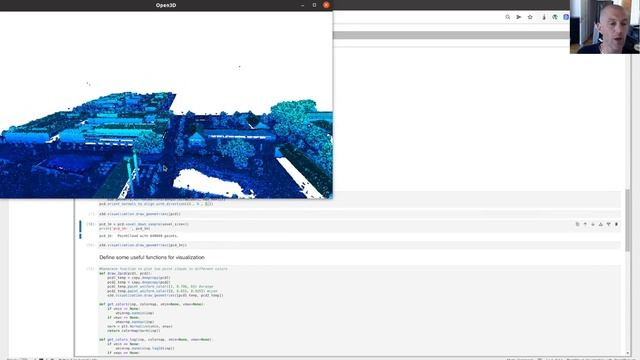
Task: Click the def get_colors function line
Action: (x=152, y=304)
